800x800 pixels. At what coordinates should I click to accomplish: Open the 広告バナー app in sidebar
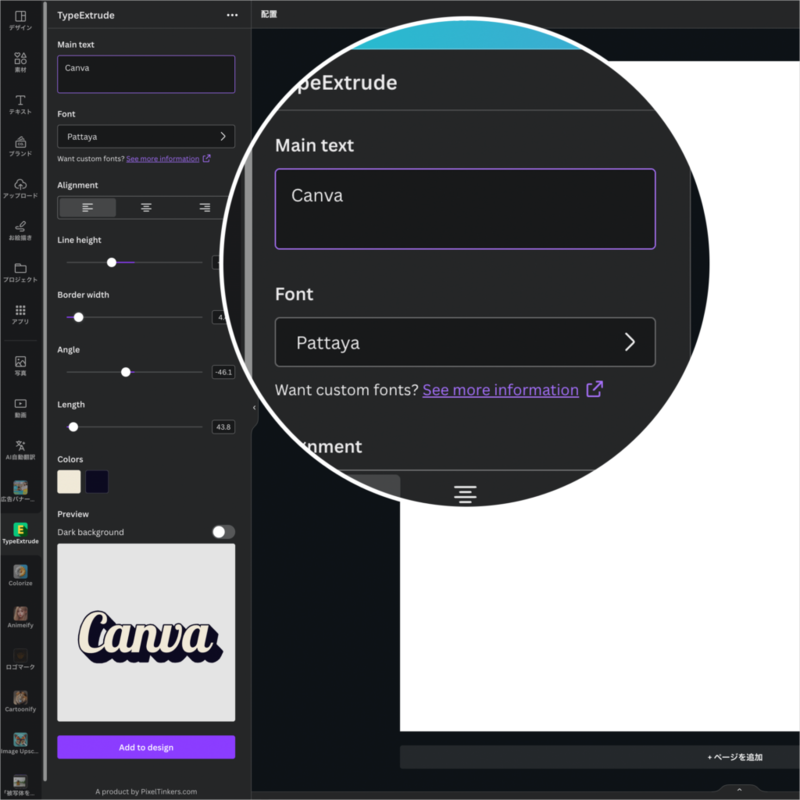click(x=20, y=492)
